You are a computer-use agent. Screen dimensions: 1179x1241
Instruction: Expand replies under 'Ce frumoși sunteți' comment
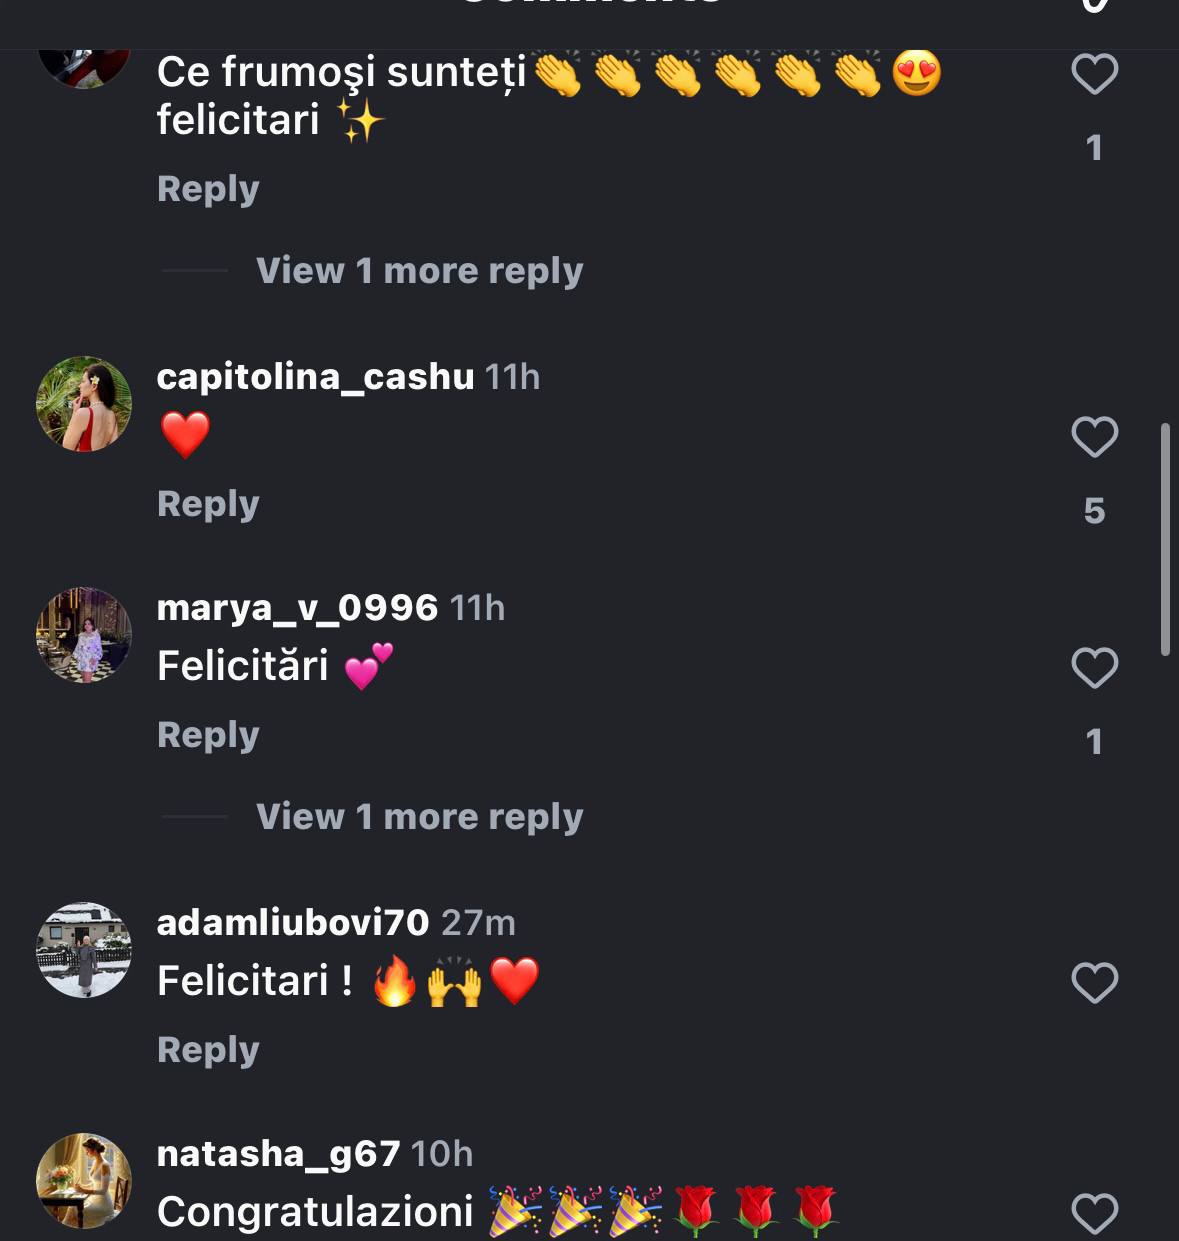[419, 271]
